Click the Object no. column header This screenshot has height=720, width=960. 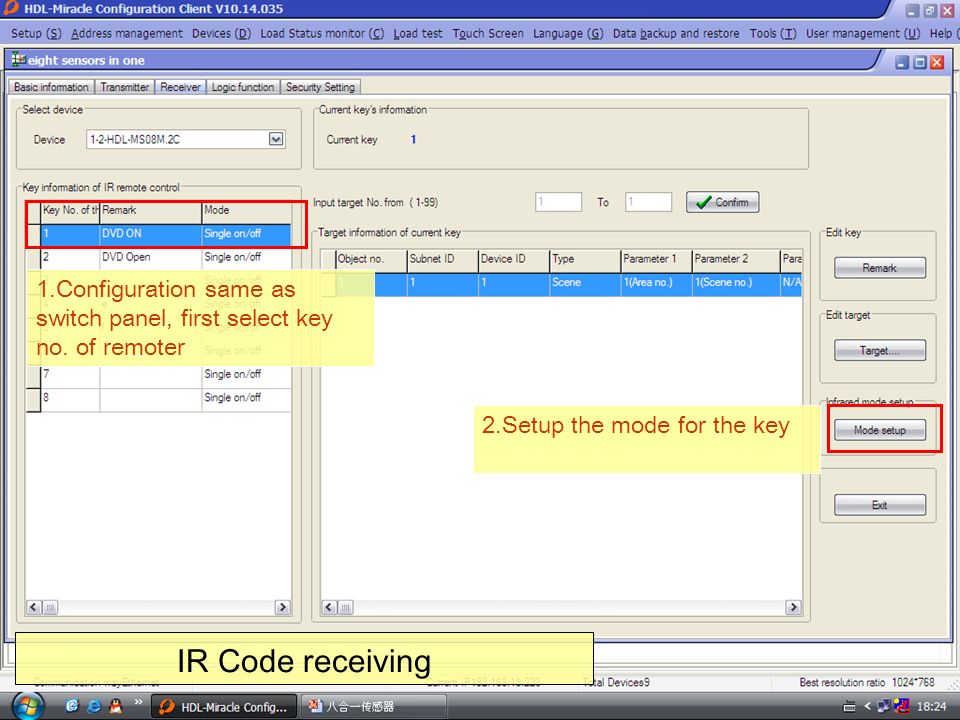(x=371, y=260)
